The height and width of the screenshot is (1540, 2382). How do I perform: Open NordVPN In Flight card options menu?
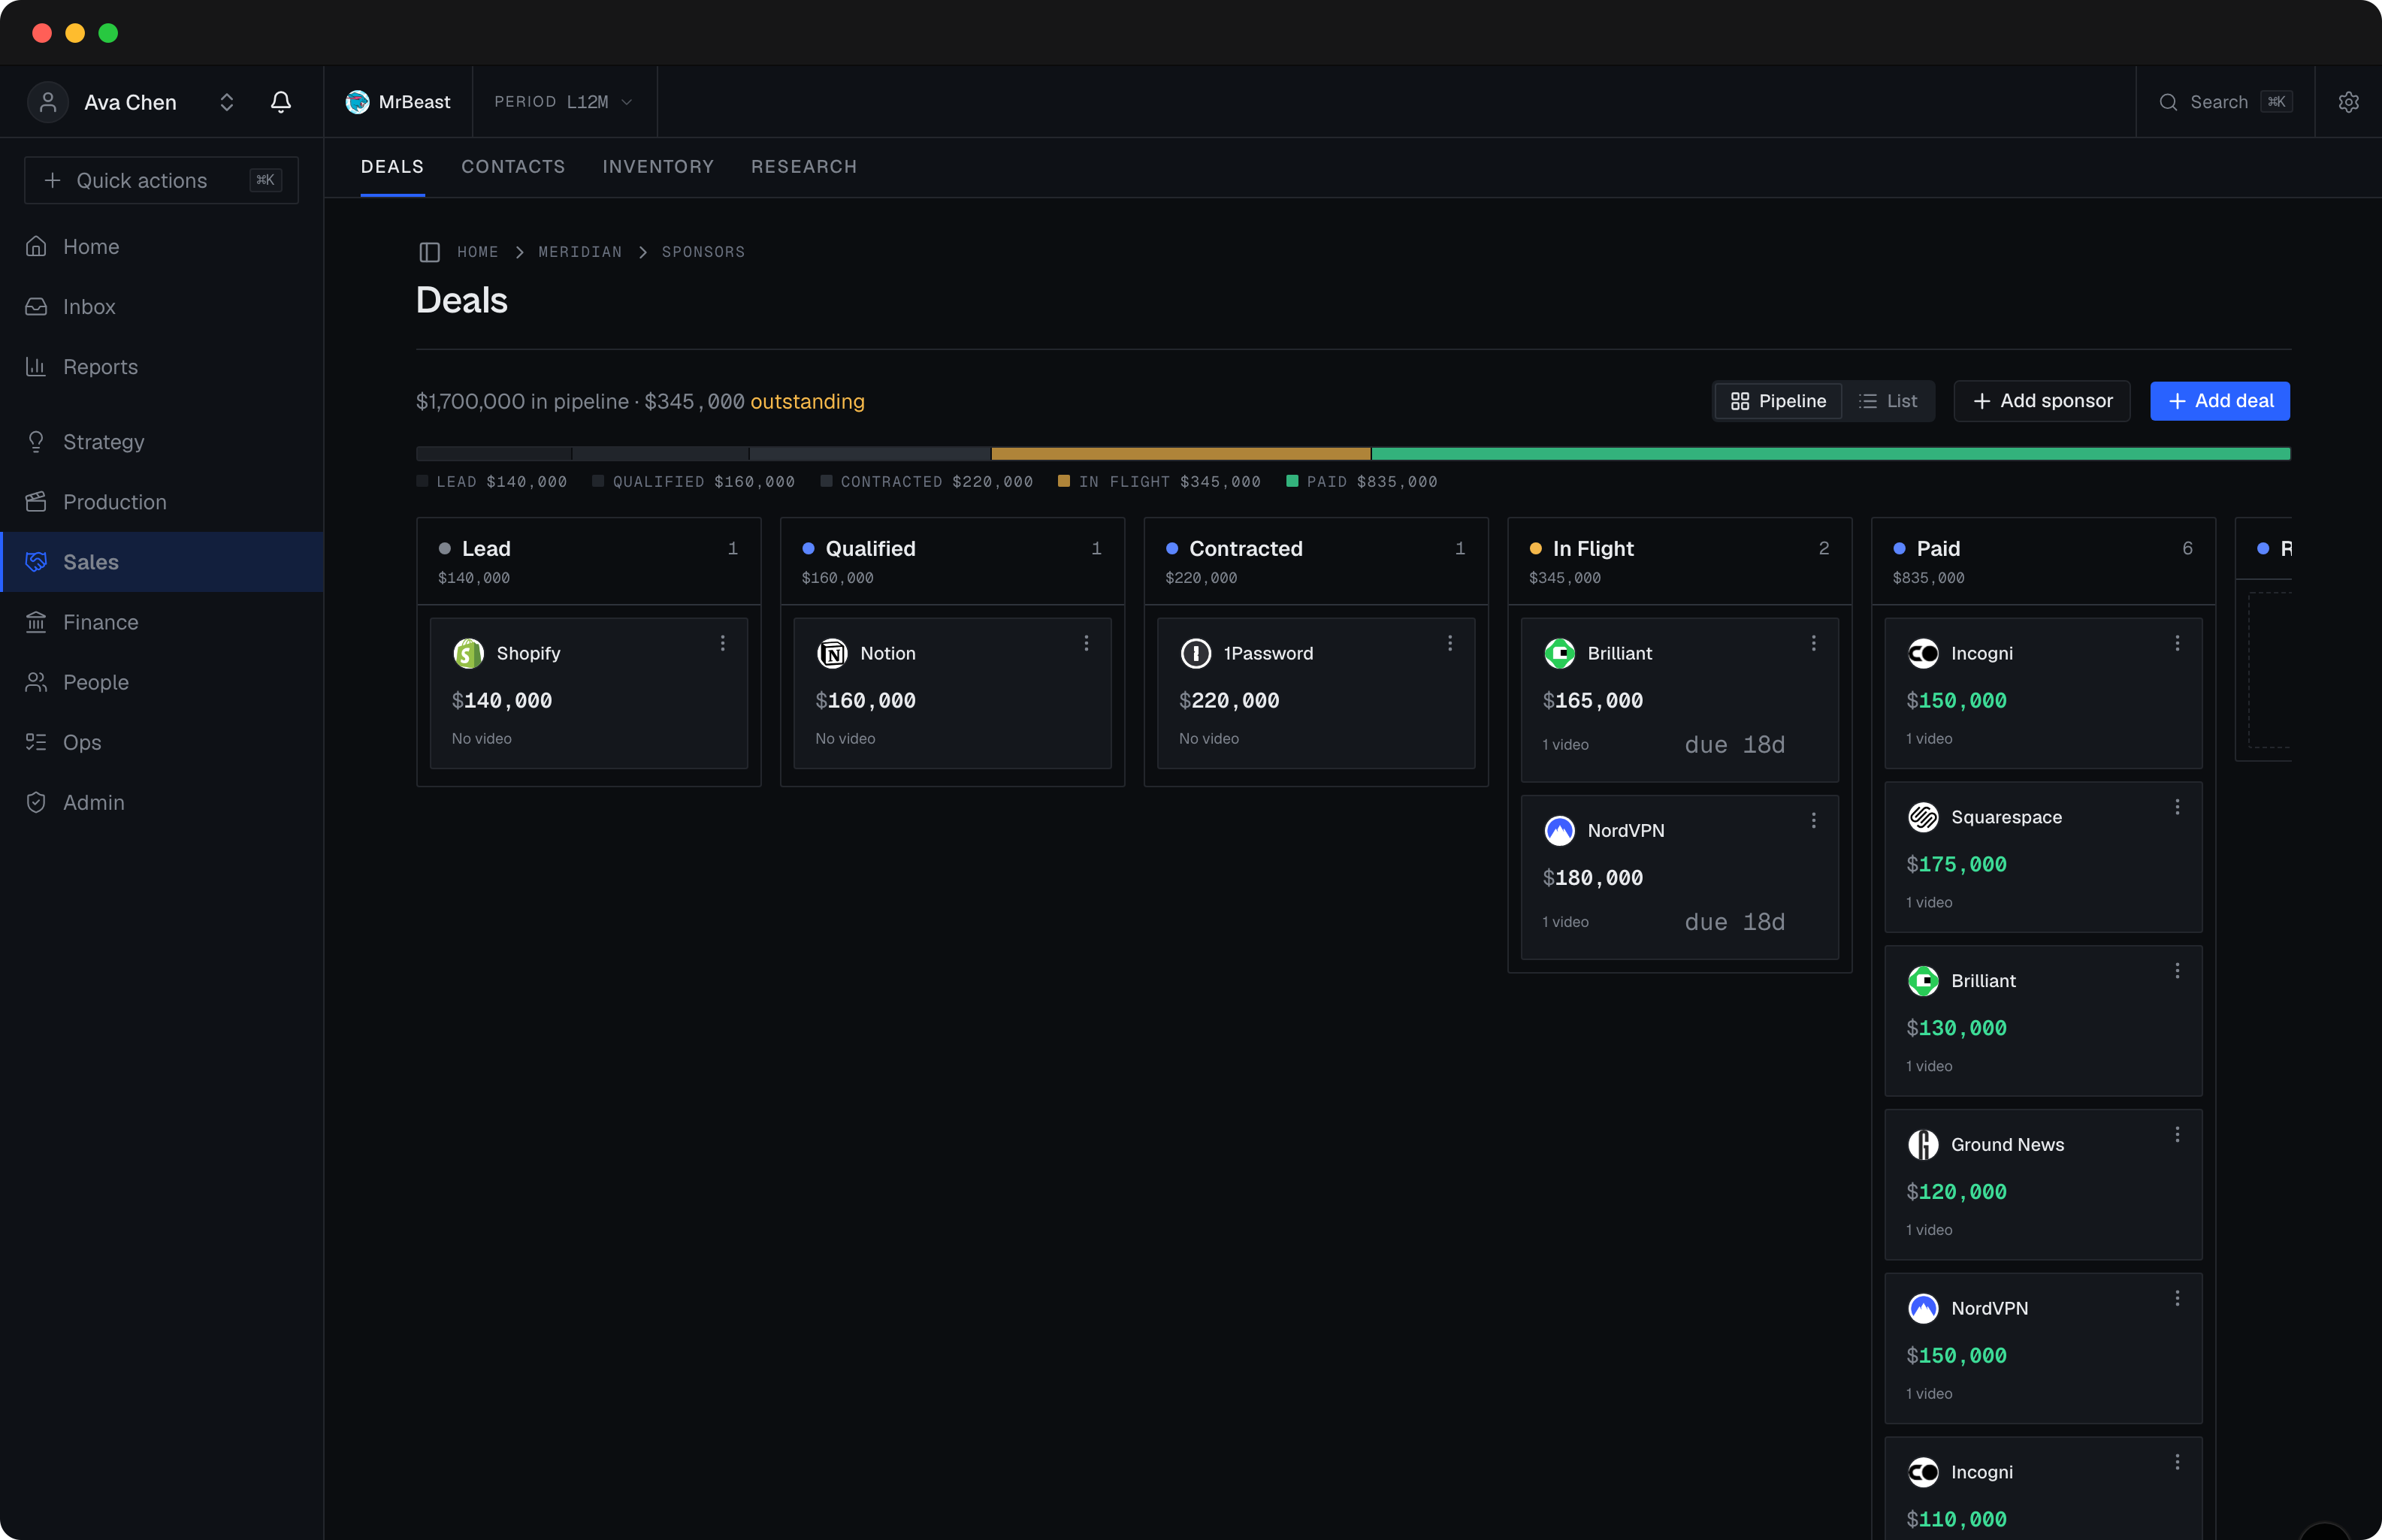click(x=1814, y=820)
